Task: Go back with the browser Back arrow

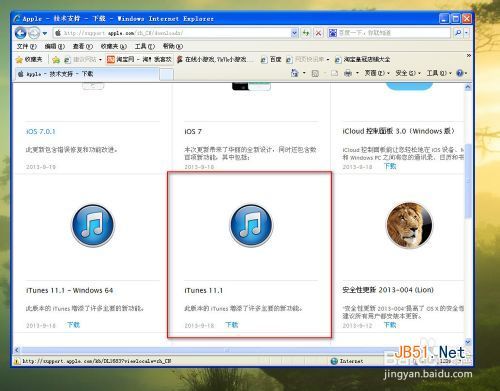Action: [21, 33]
